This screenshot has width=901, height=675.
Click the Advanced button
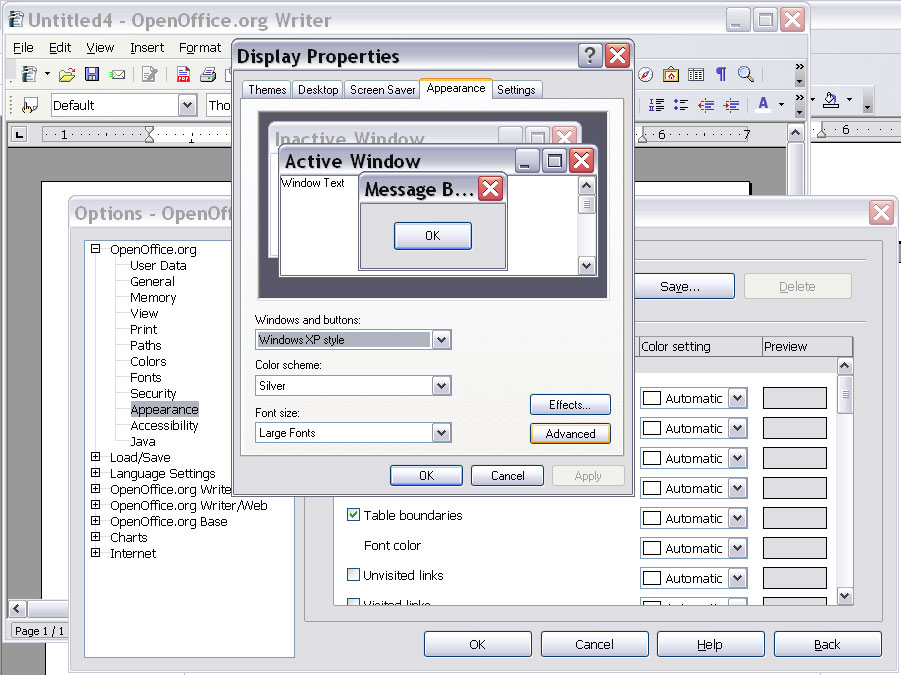click(x=570, y=434)
